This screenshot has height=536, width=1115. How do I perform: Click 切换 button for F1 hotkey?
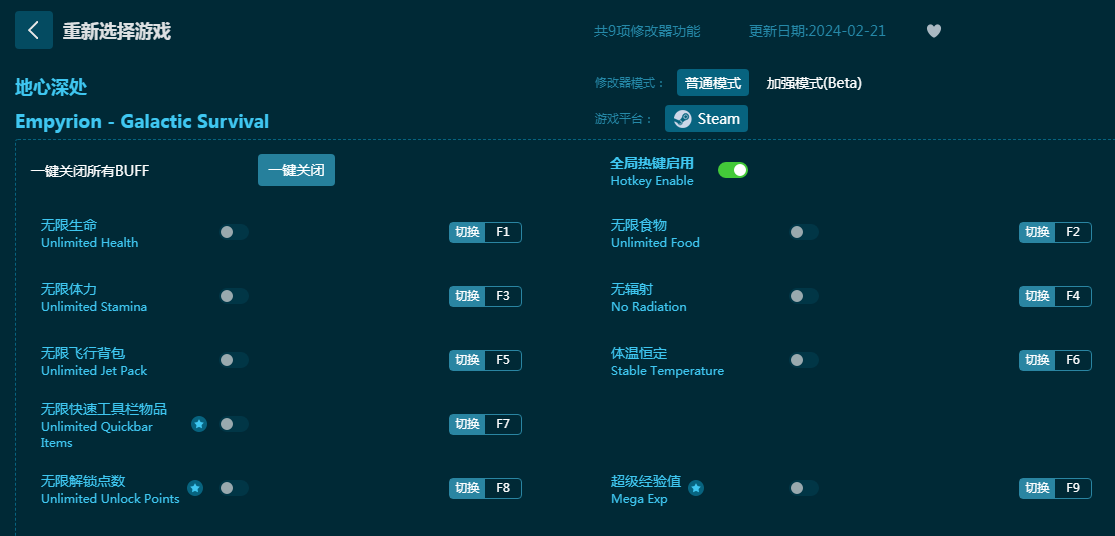click(467, 232)
